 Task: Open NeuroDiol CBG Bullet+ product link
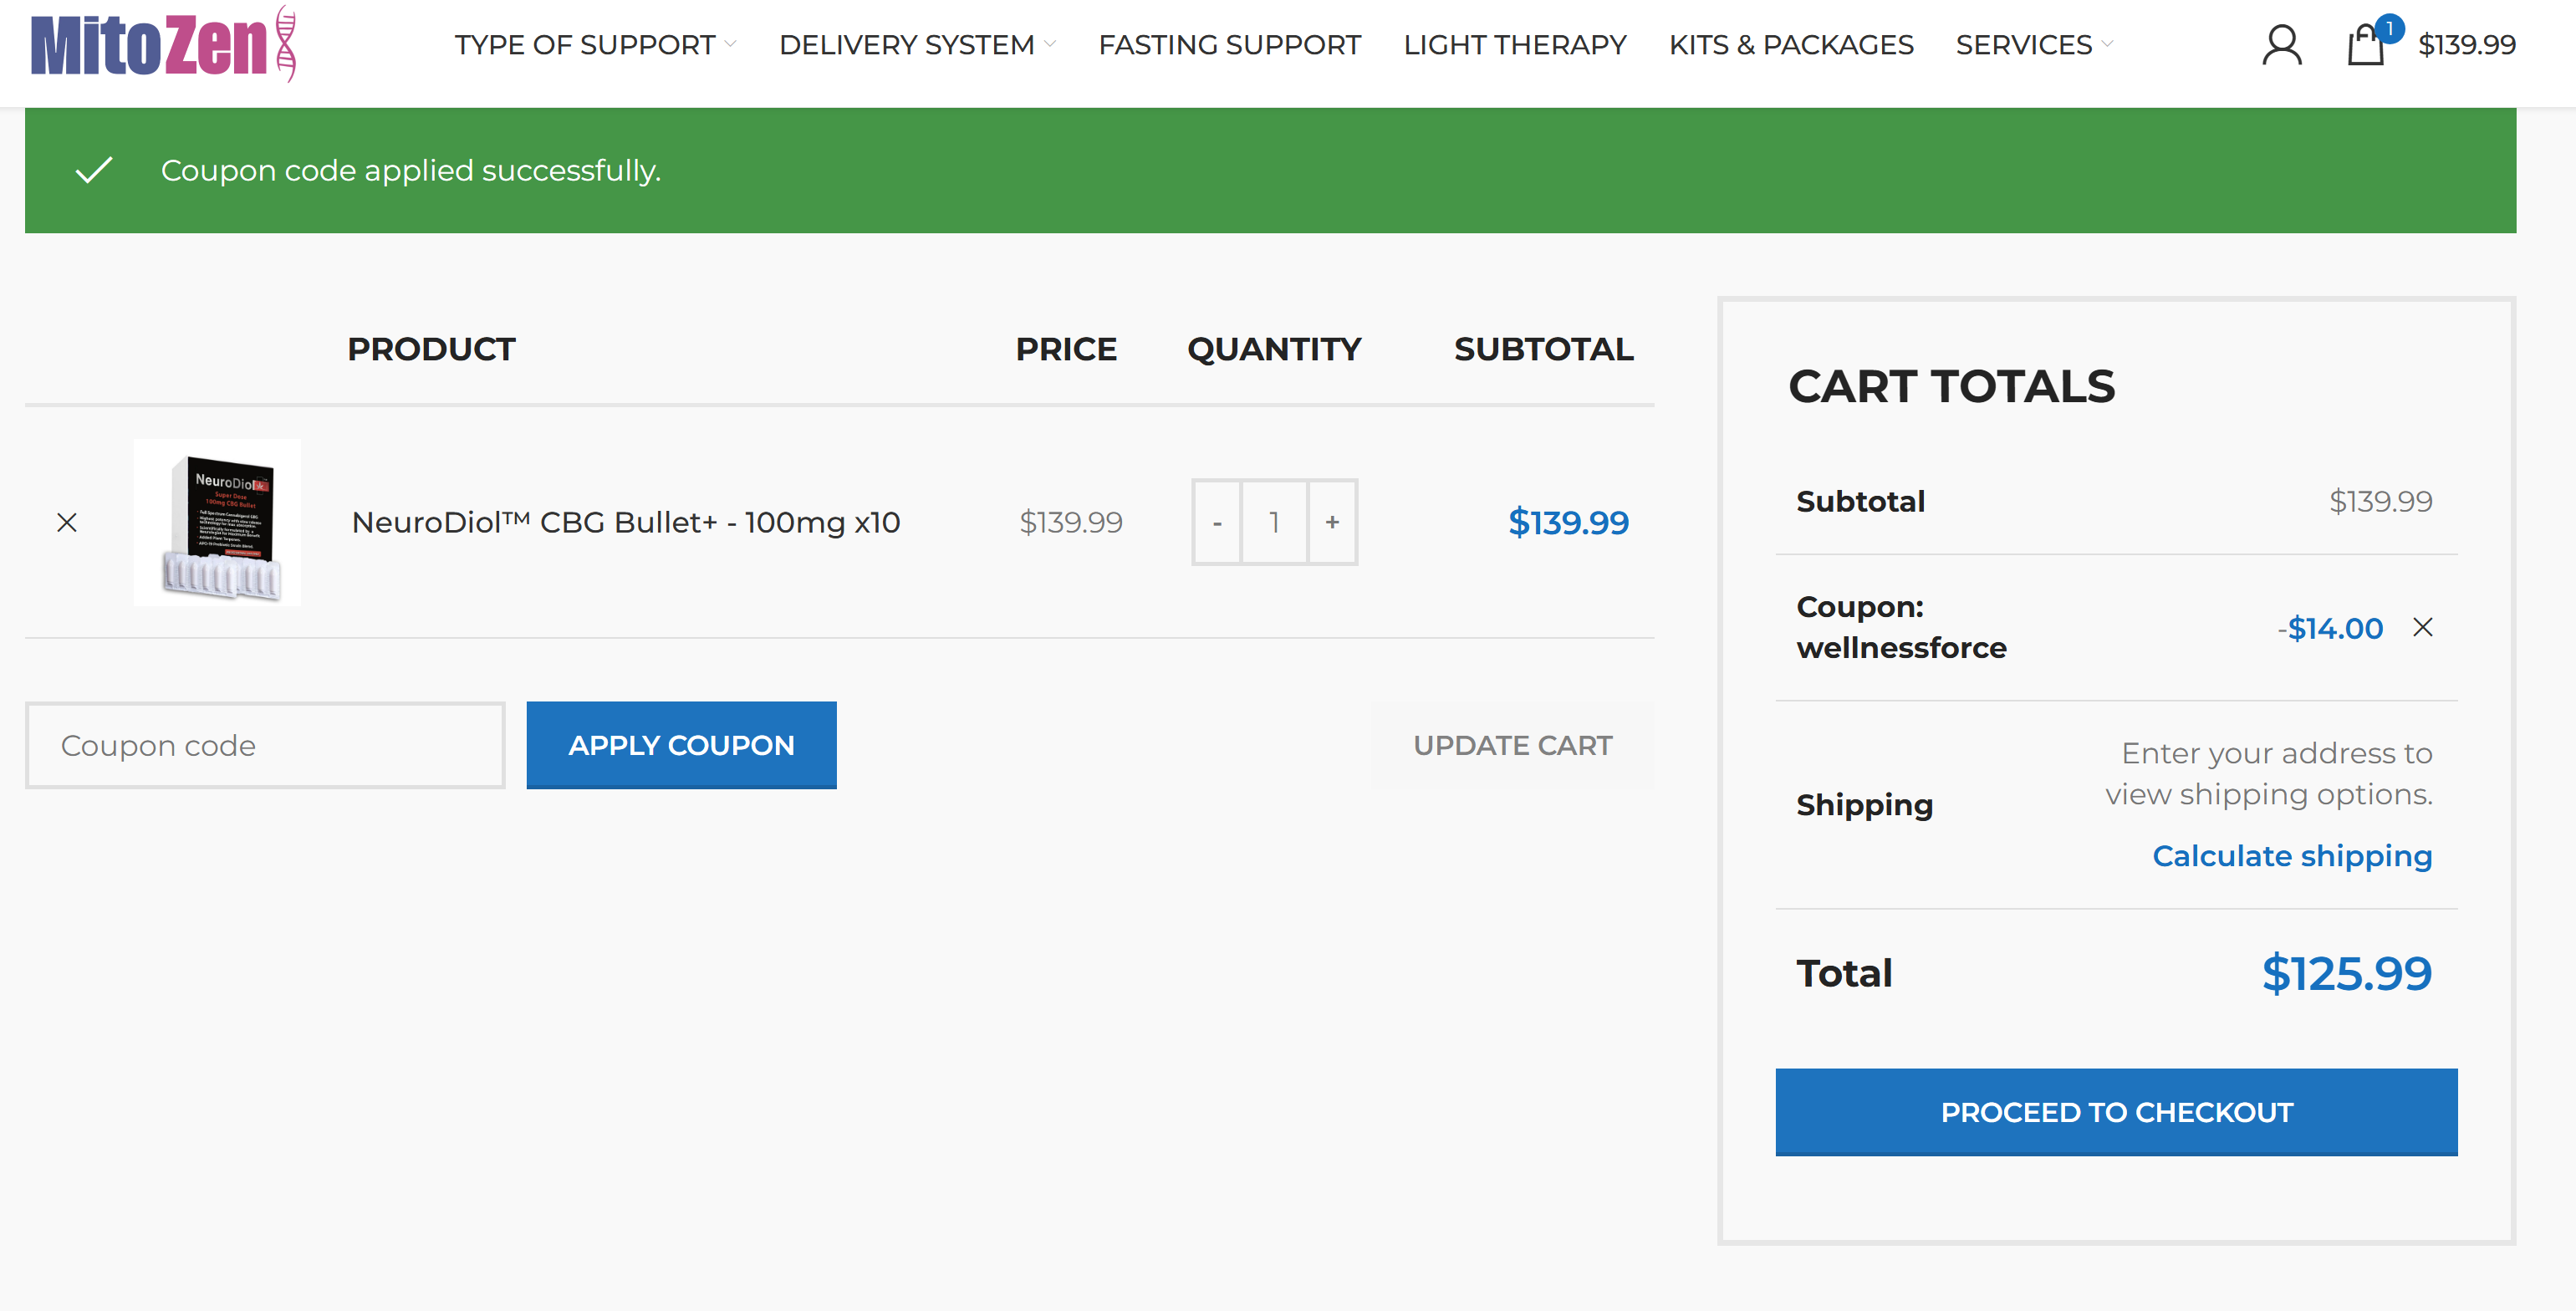(626, 522)
